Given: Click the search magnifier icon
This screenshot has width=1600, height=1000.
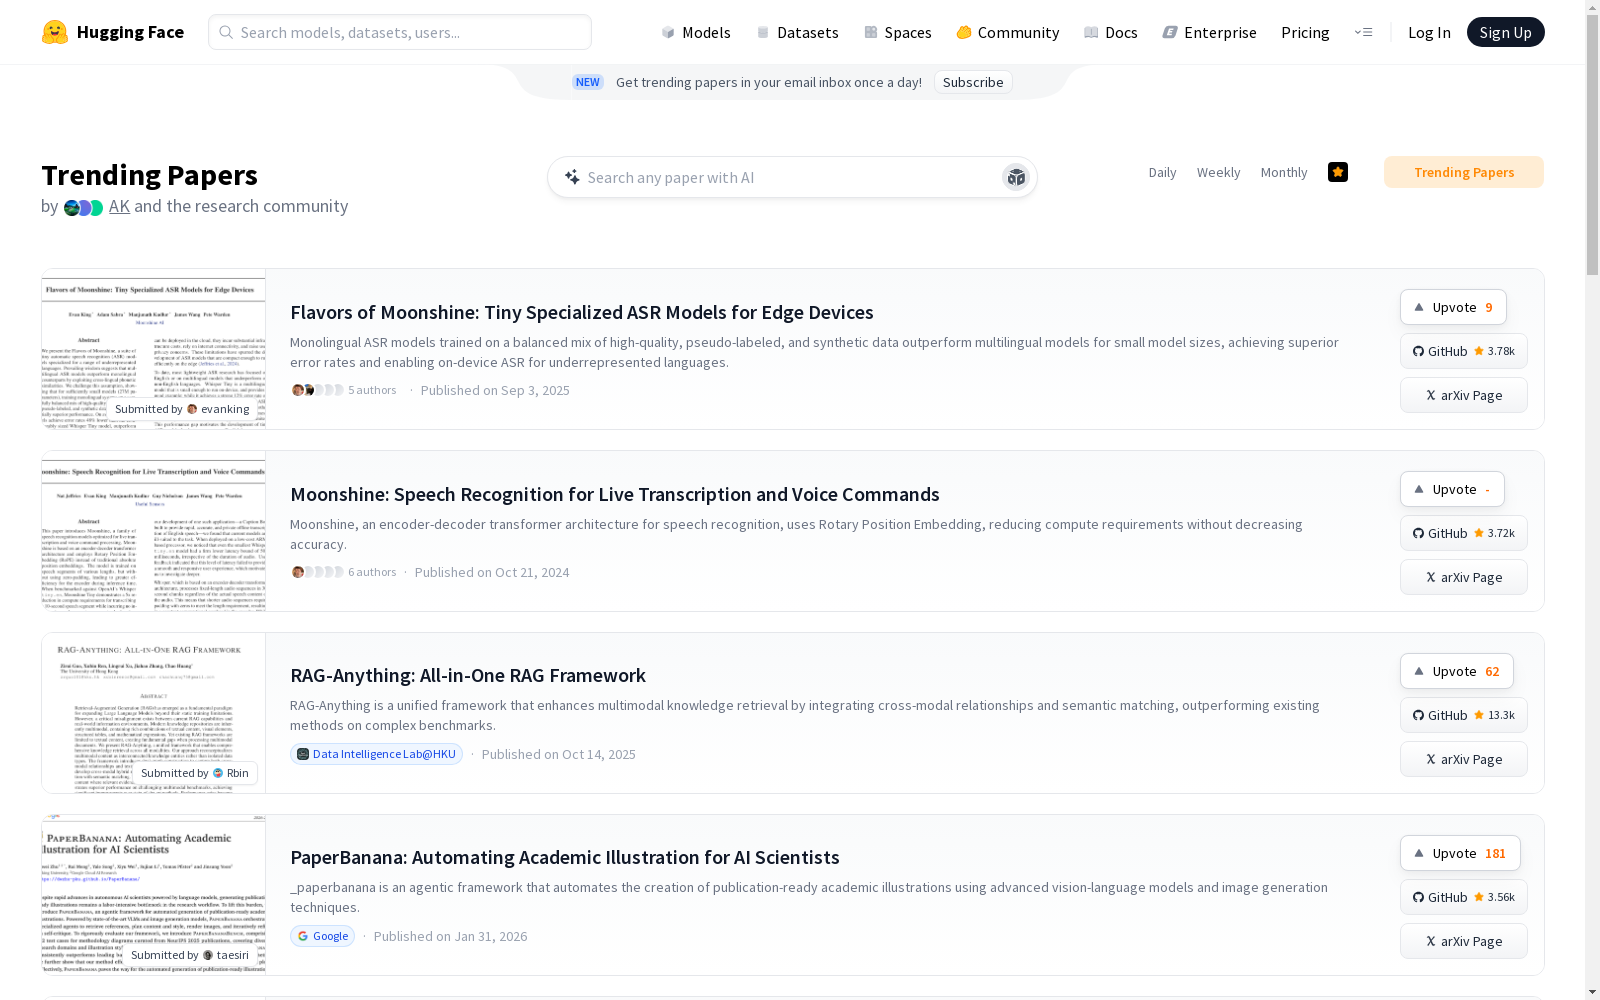Looking at the screenshot, I should pyautogui.click(x=226, y=32).
